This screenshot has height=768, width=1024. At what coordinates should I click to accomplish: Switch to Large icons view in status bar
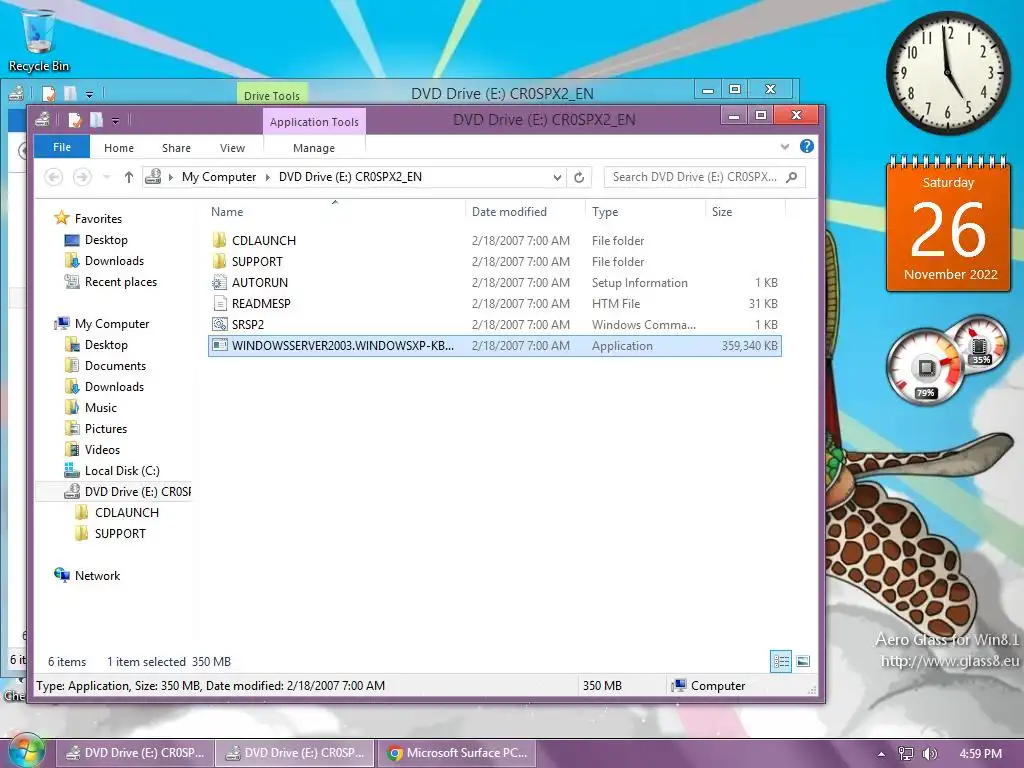803,662
